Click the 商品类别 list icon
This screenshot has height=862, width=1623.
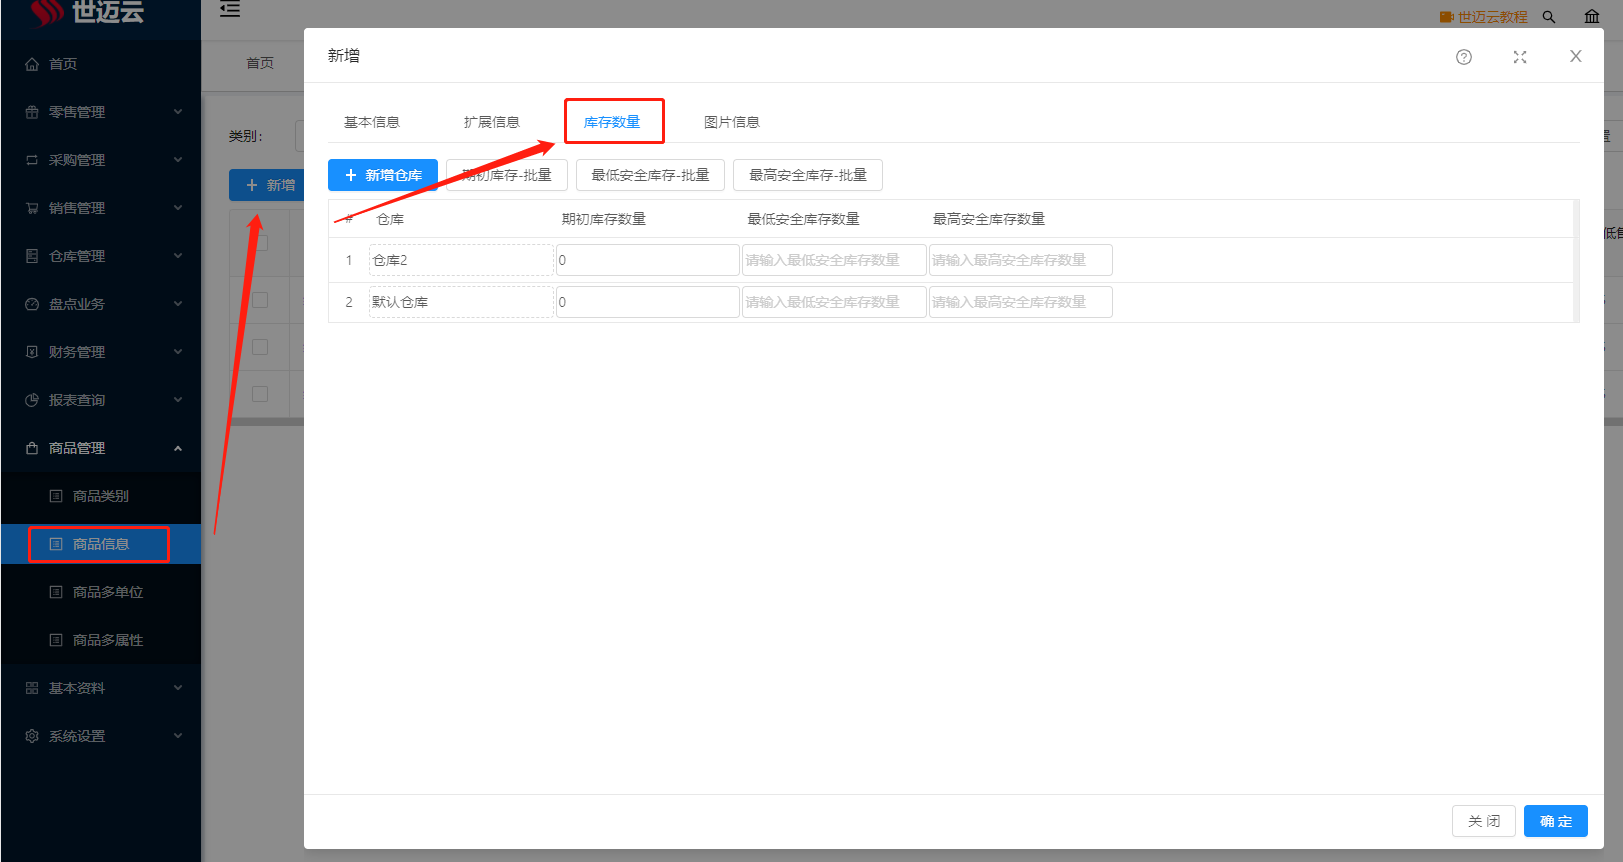(x=56, y=496)
